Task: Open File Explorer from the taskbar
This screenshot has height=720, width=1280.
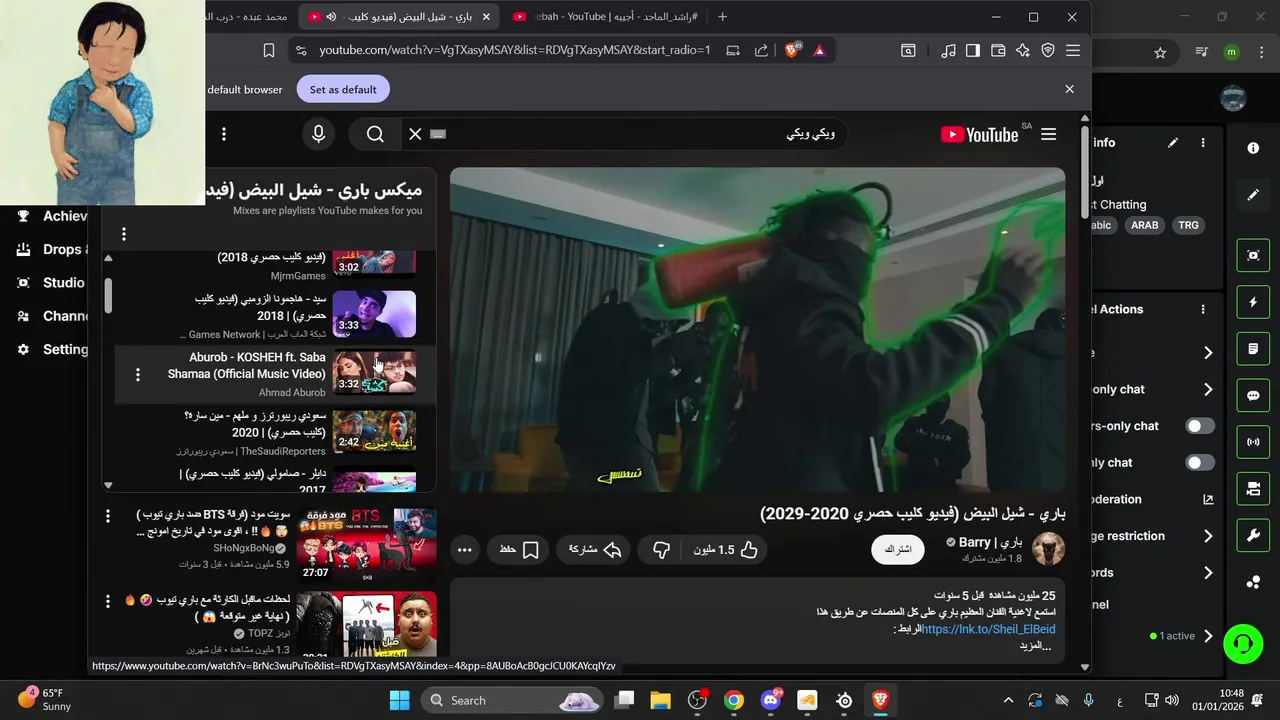Action: click(660, 700)
